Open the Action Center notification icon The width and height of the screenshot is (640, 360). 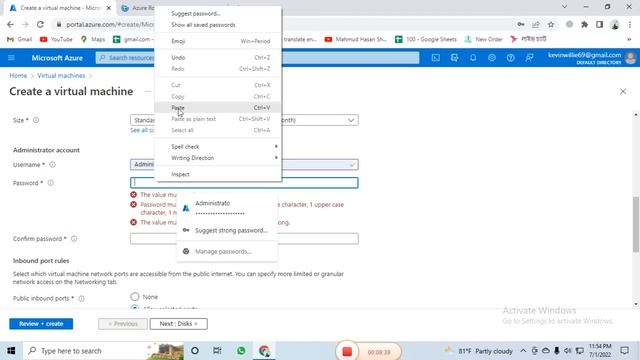pyautogui.click(x=624, y=351)
